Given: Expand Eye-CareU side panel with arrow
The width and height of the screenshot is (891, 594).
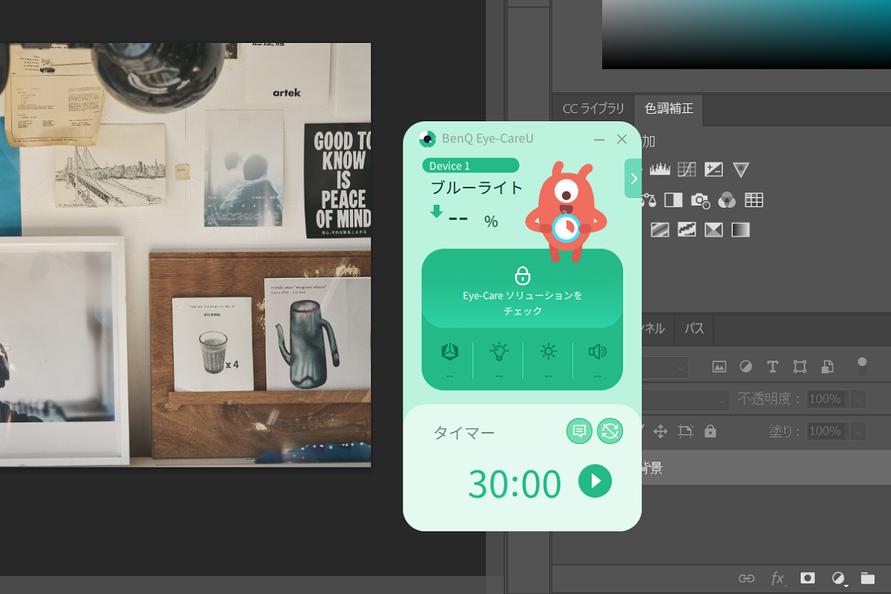Looking at the screenshot, I should point(634,178).
